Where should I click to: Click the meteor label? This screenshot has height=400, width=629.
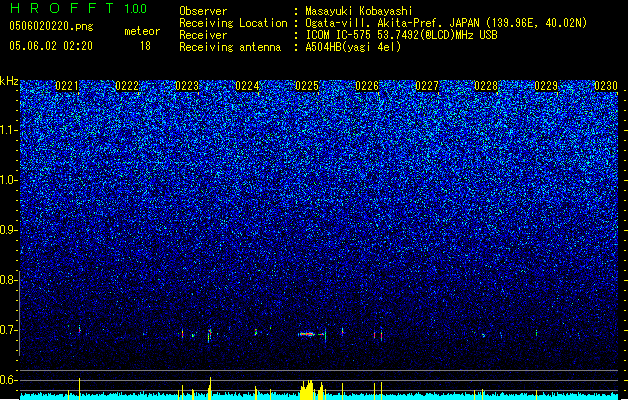coord(142,31)
